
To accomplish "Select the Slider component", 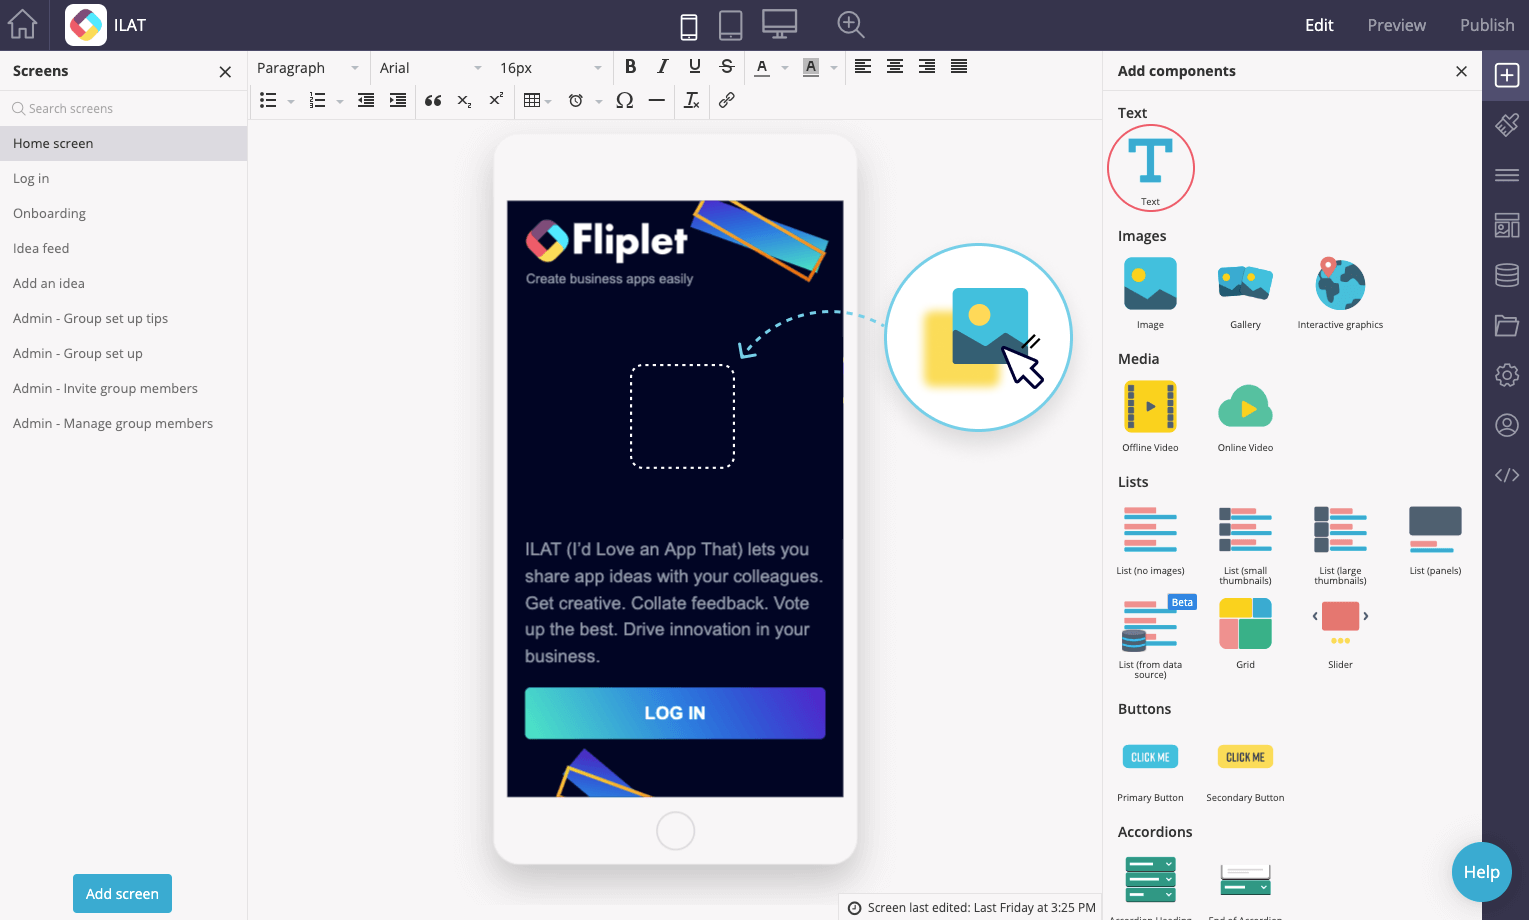I will (x=1340, y=634).
